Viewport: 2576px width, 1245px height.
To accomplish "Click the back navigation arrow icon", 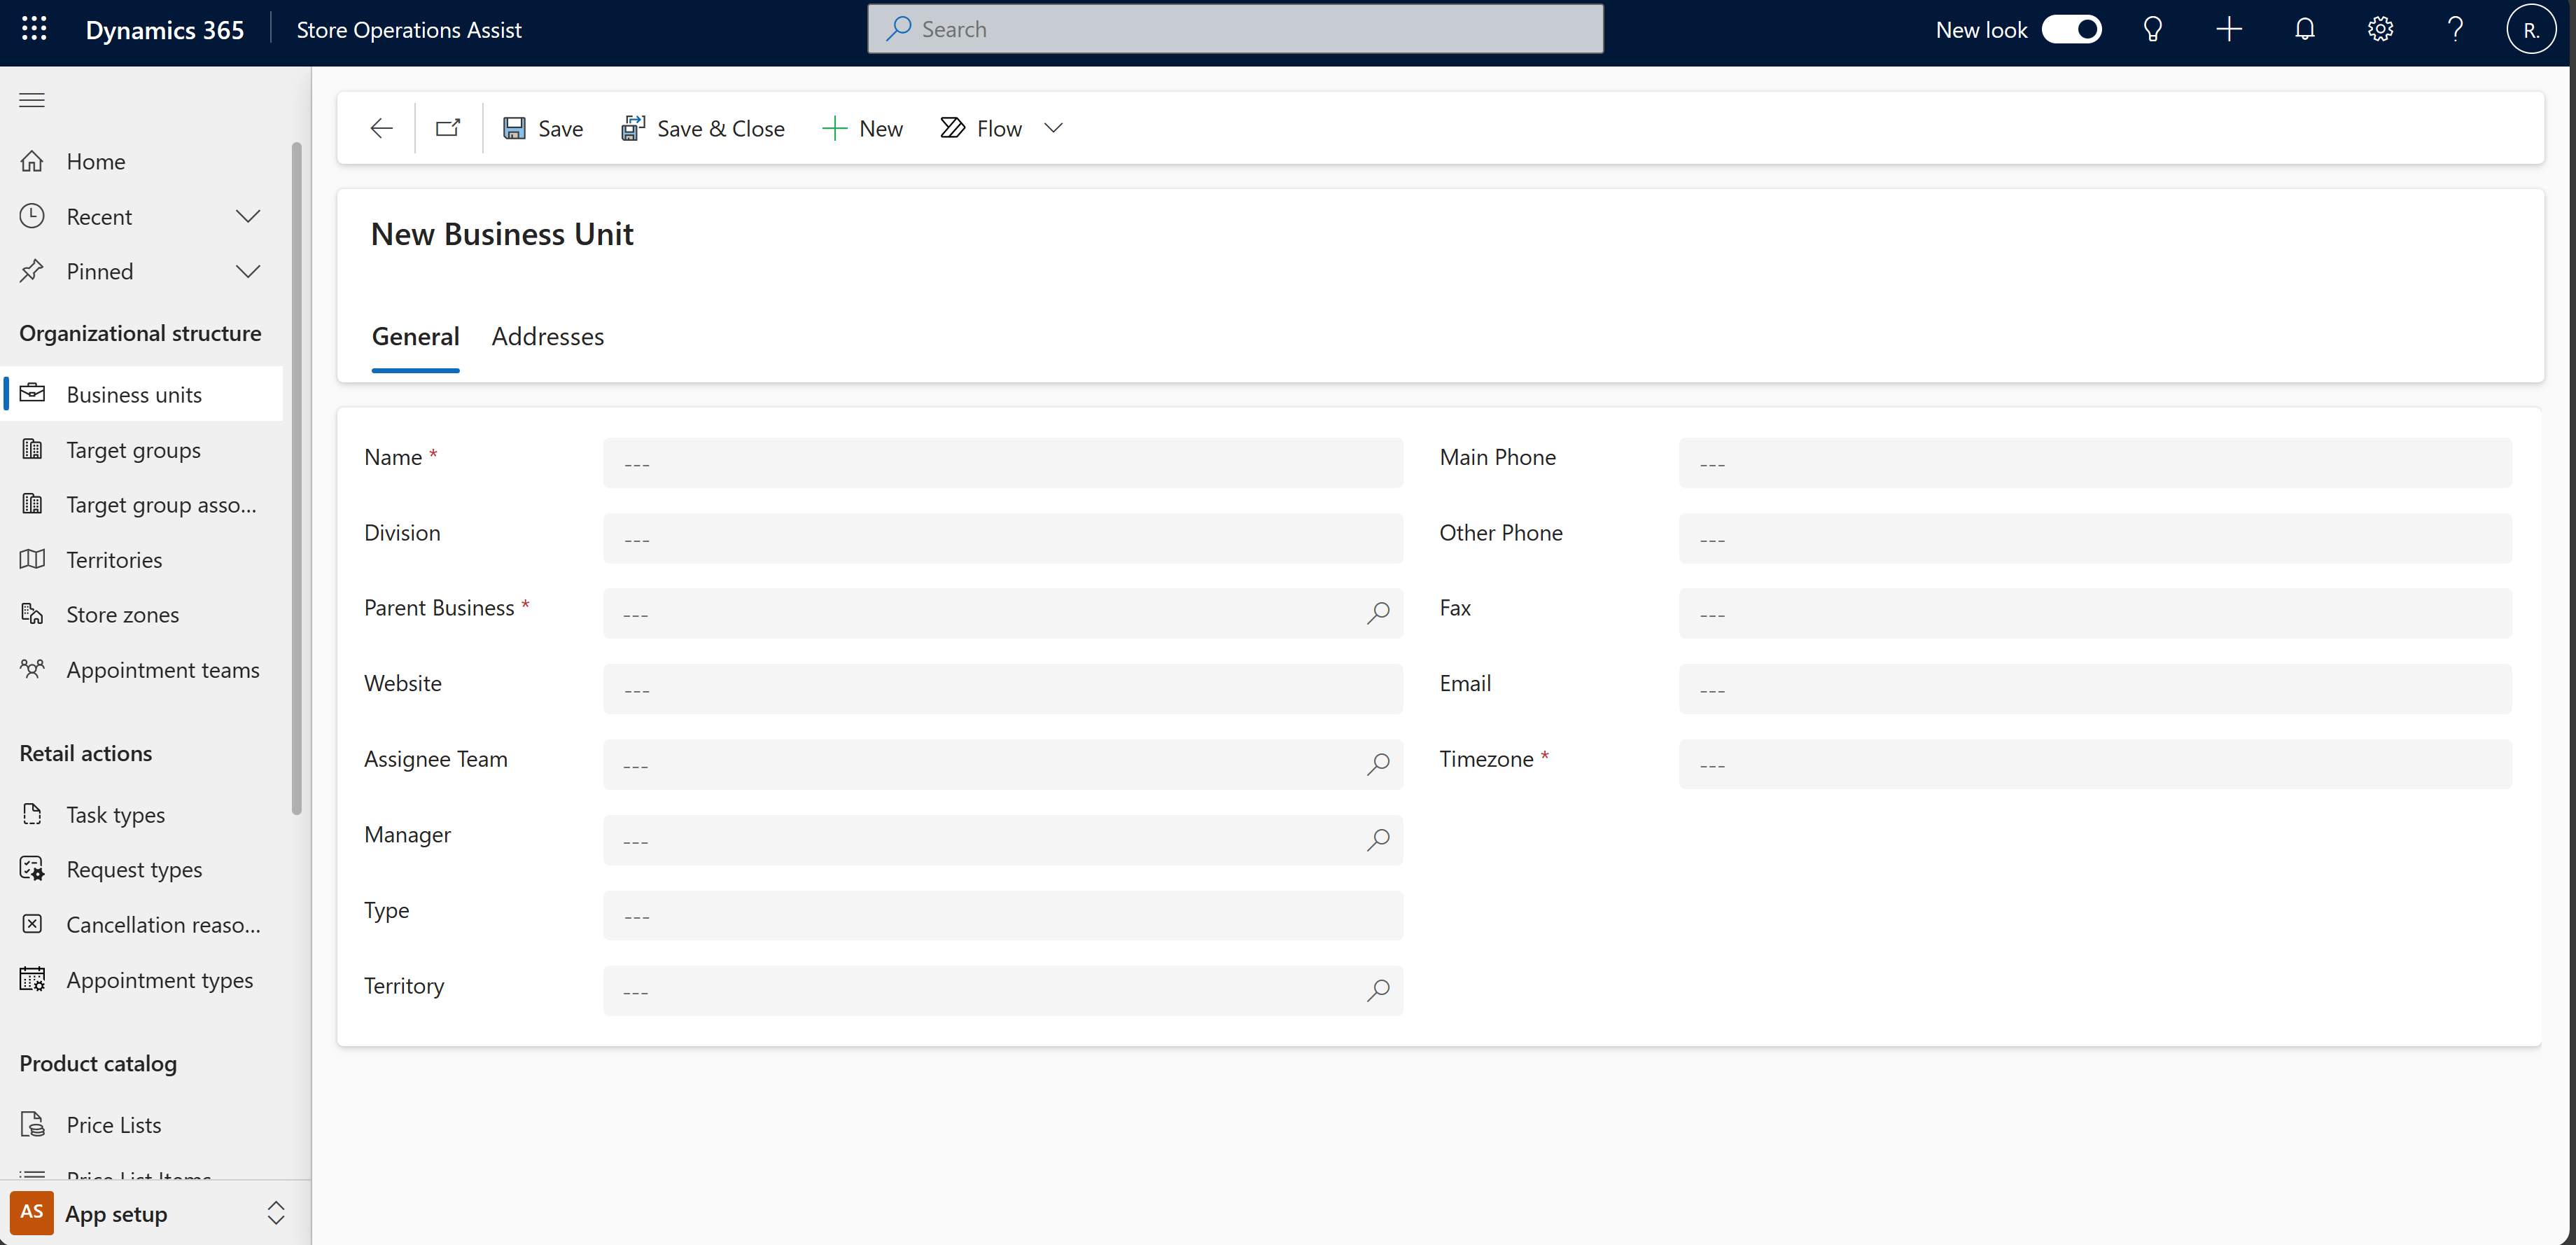I will [x=381, y=128].
